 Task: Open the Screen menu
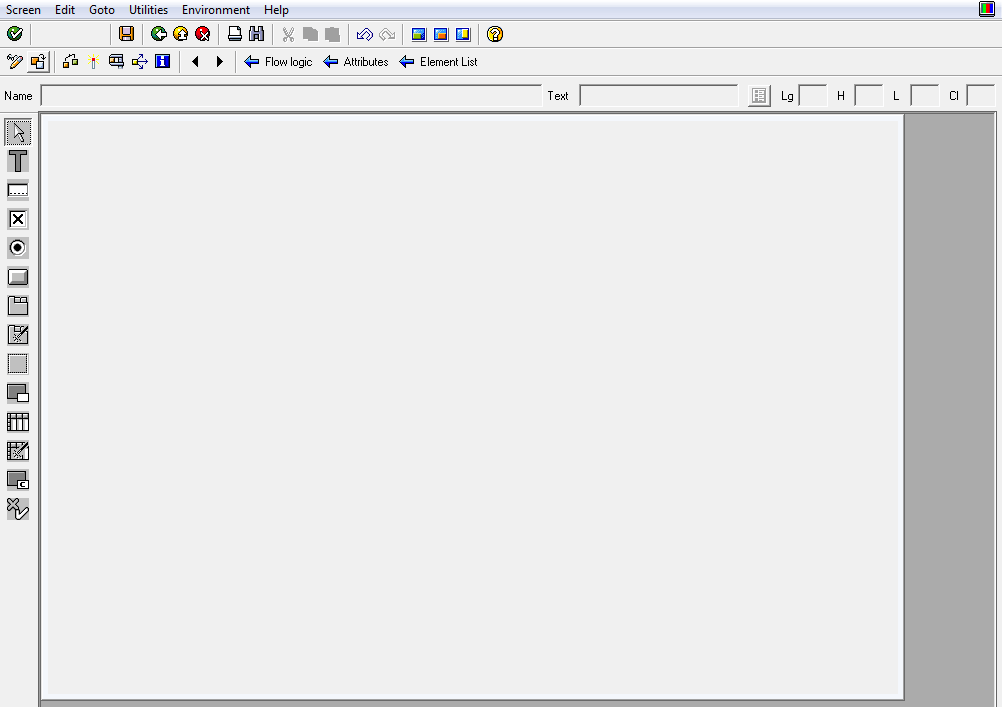23,10
